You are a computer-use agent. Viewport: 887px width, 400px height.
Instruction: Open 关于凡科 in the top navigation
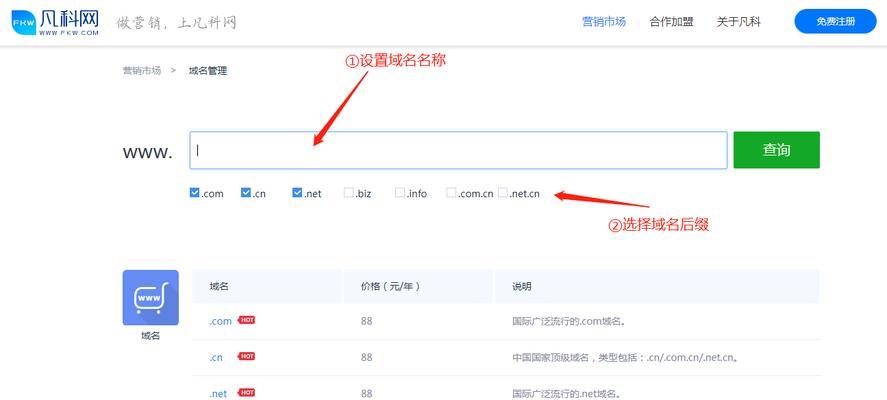[739, 22]
